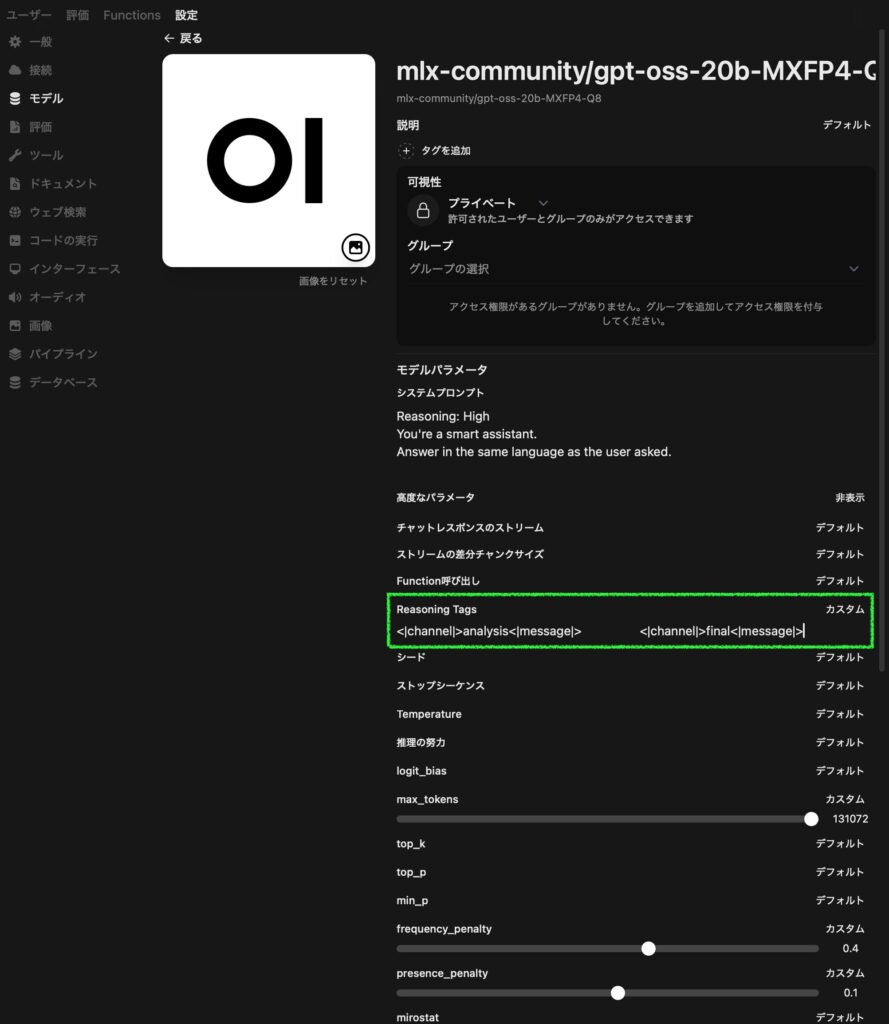Click the reasoning end tag input field
889x1024 pixels.
pos(752,632)
